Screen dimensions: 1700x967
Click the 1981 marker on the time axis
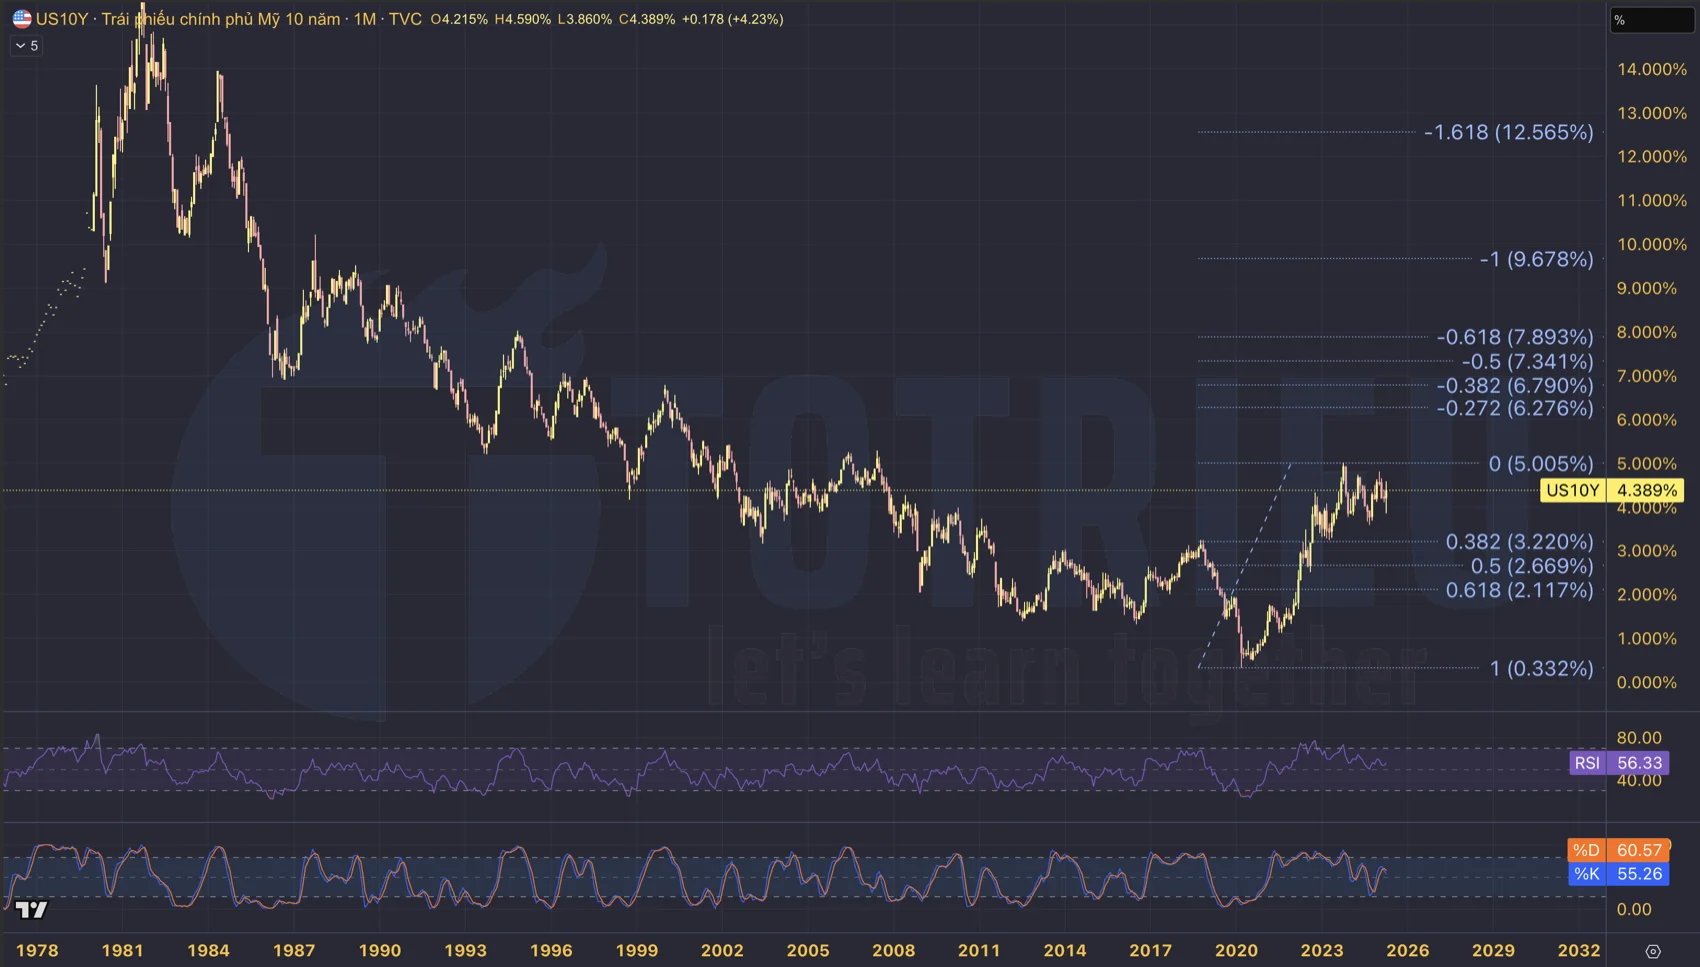(122, 950)
